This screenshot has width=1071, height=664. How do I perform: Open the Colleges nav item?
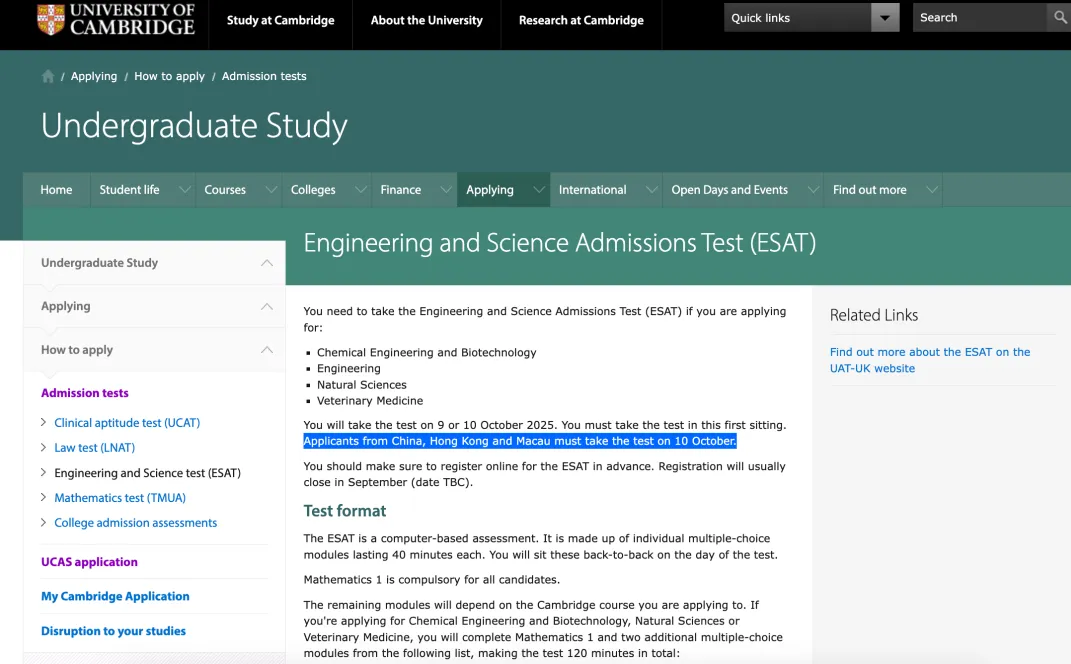click(313, 190)
